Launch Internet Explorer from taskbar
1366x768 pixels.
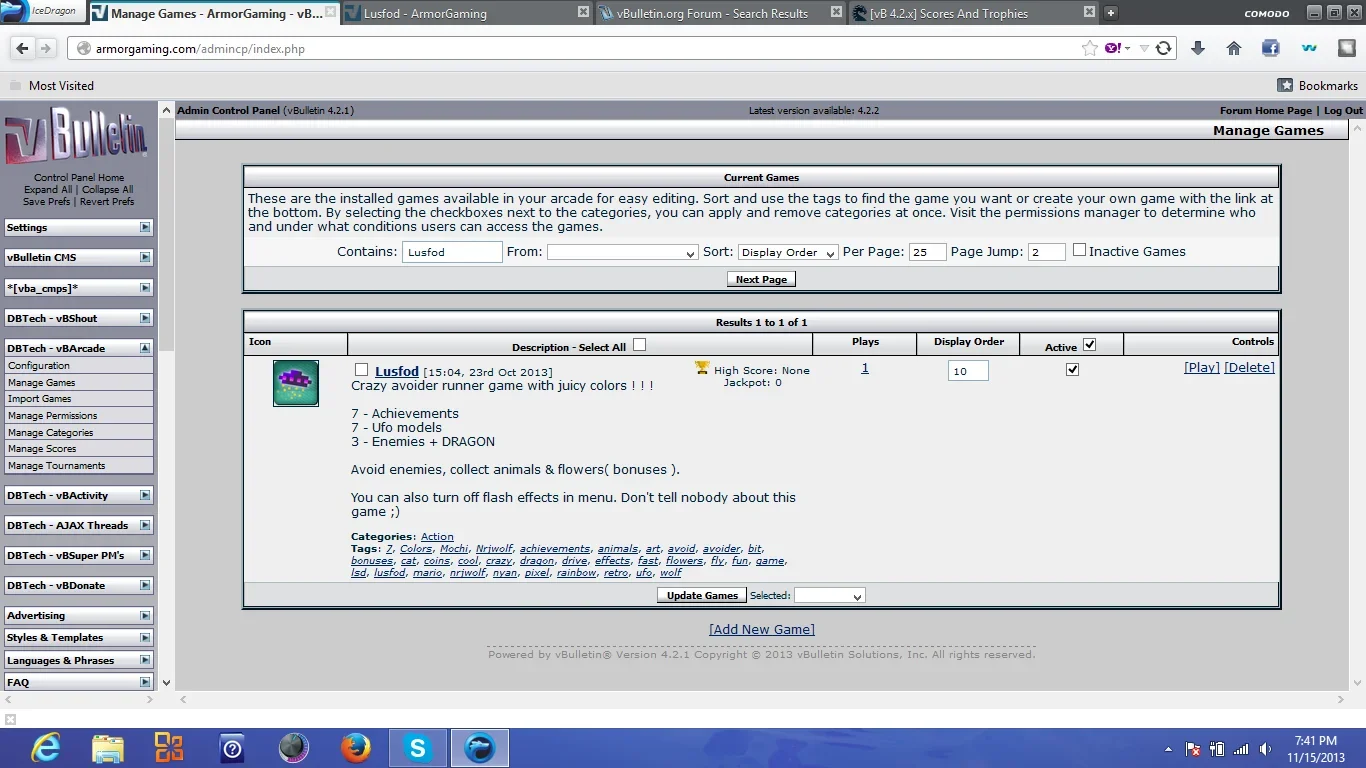(x=45, y=747)
